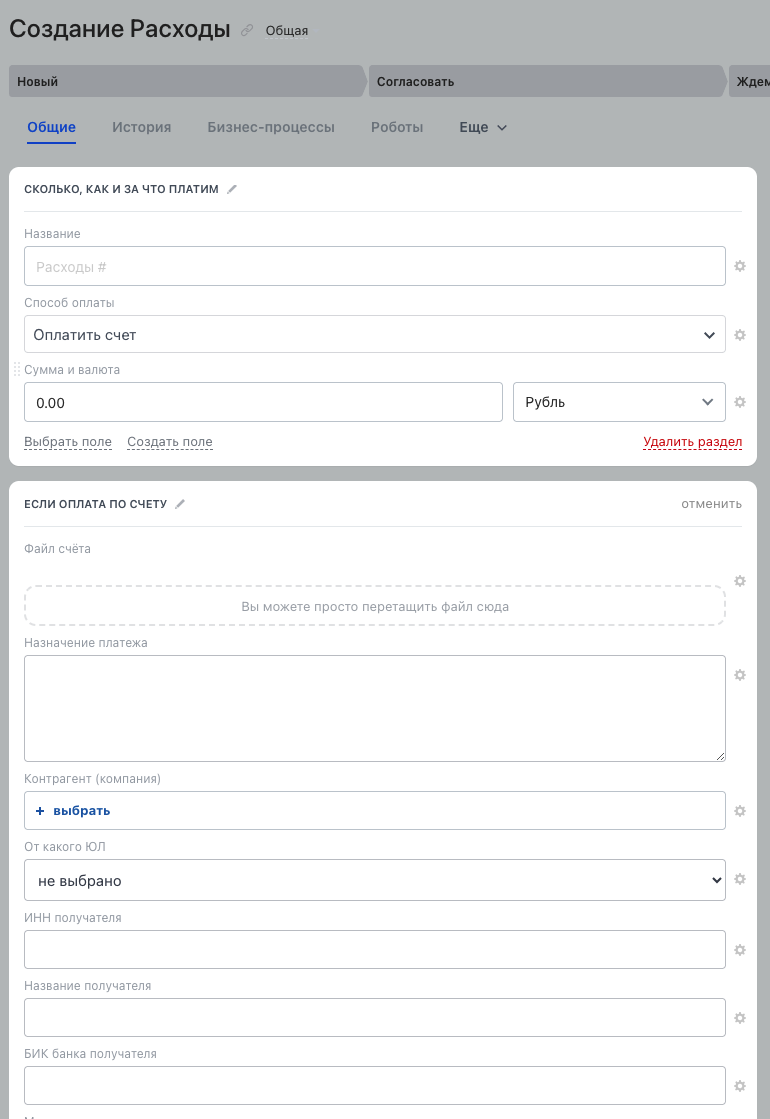The width and height of the screenshot is (770, 1119).
Task: Open gear settings for the Название field
Action: (x=740, y=266)
